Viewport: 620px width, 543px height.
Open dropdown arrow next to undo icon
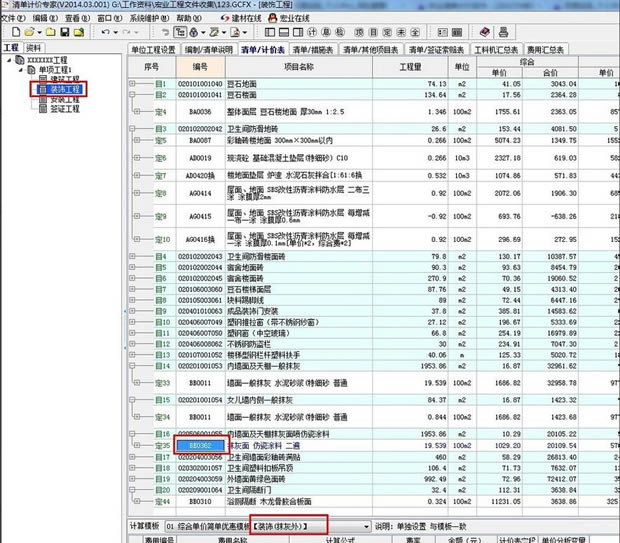click(115, 33)
